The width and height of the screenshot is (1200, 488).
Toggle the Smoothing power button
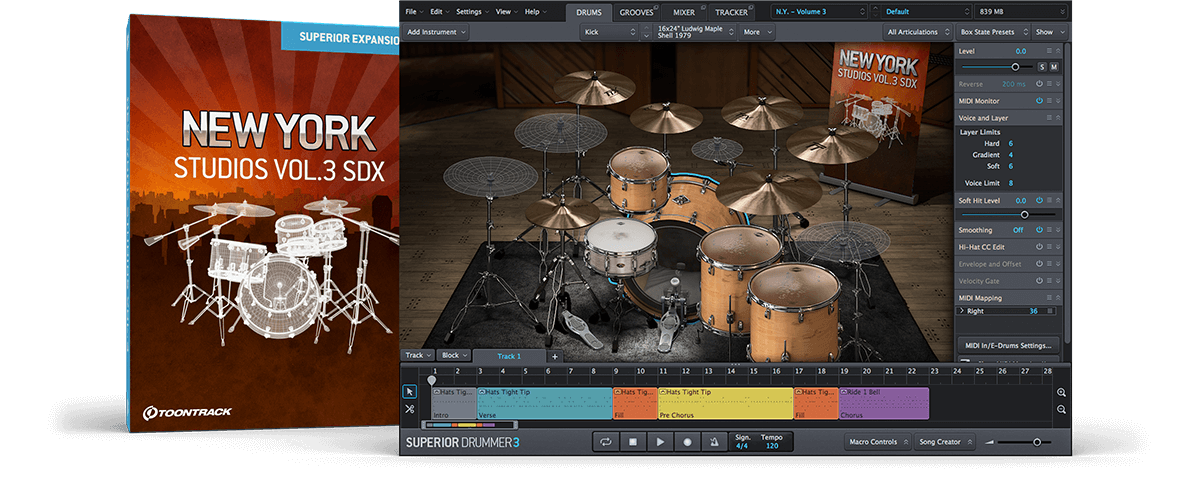click(x=1040, y=230)
